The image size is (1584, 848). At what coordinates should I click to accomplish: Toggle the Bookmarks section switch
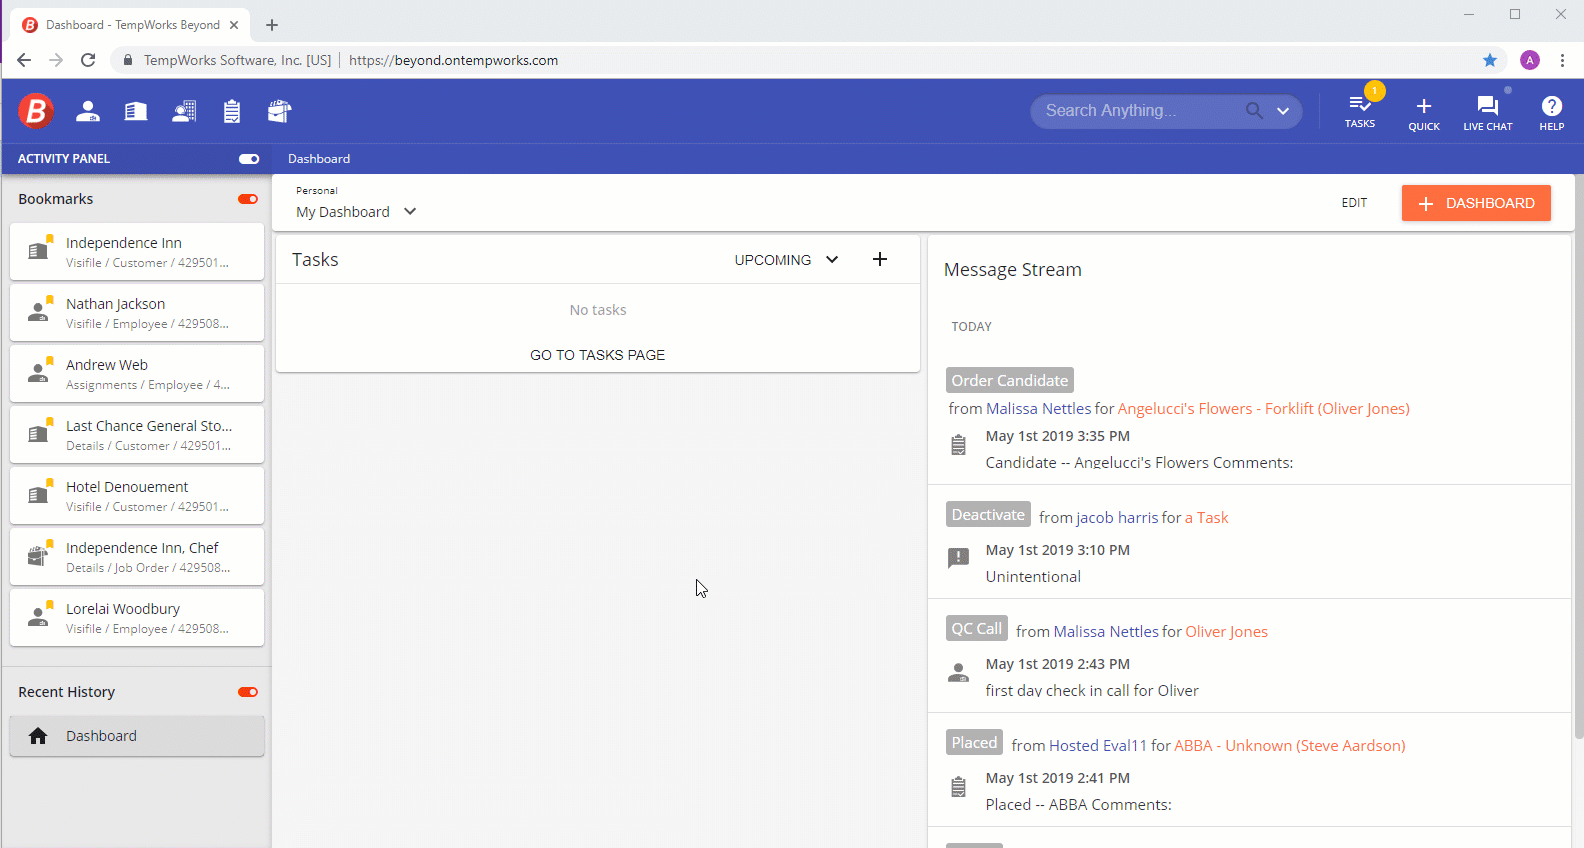coord(248,199)
